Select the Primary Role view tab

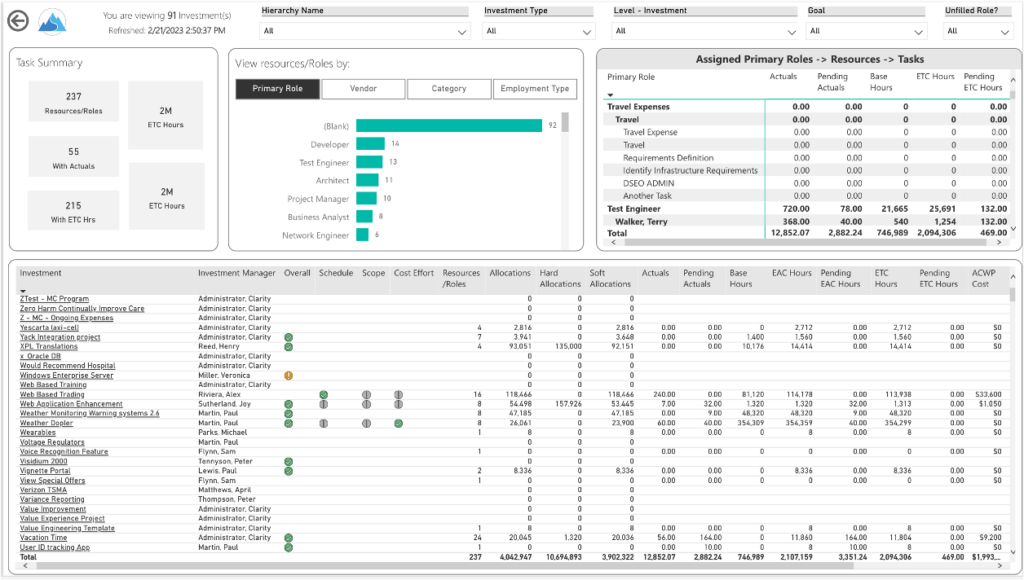[x=278, y=89]
